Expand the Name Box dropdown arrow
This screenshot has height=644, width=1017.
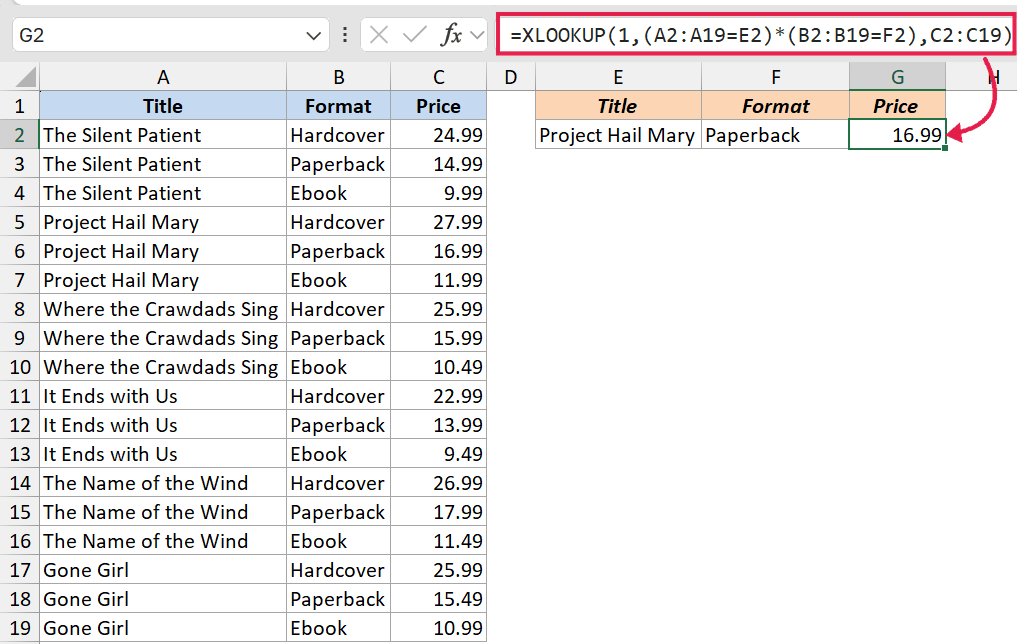tap(313, 36)
